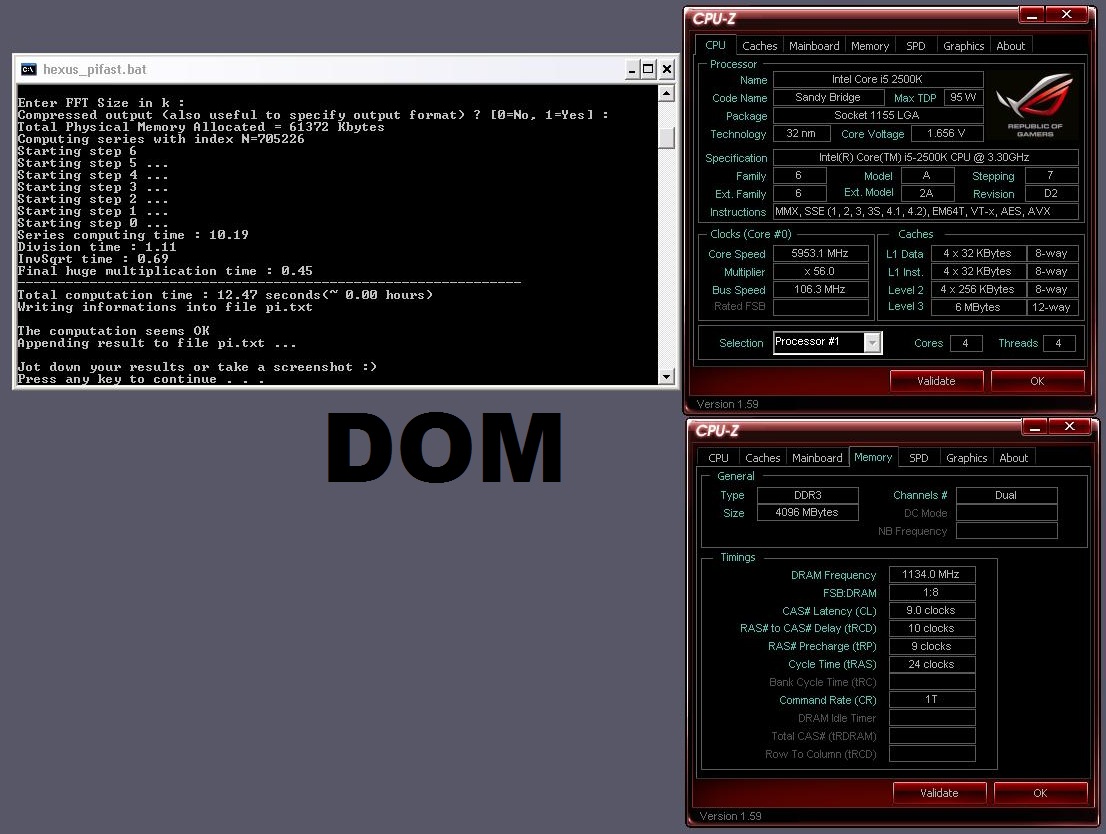Click the console scrollbar up arrow

pyautogui.click(x=666, y=93)
